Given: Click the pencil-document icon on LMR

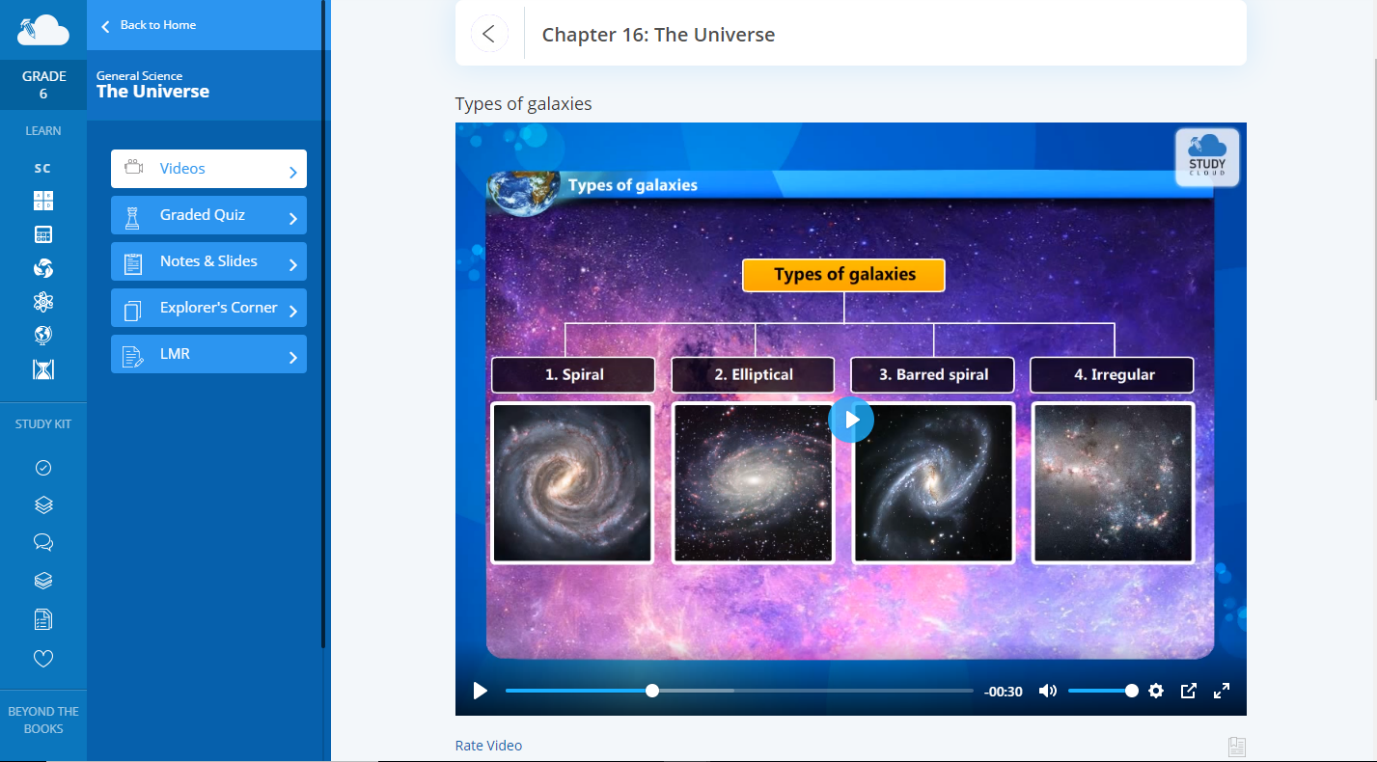Looking at the screenshot, I should 132,356.
